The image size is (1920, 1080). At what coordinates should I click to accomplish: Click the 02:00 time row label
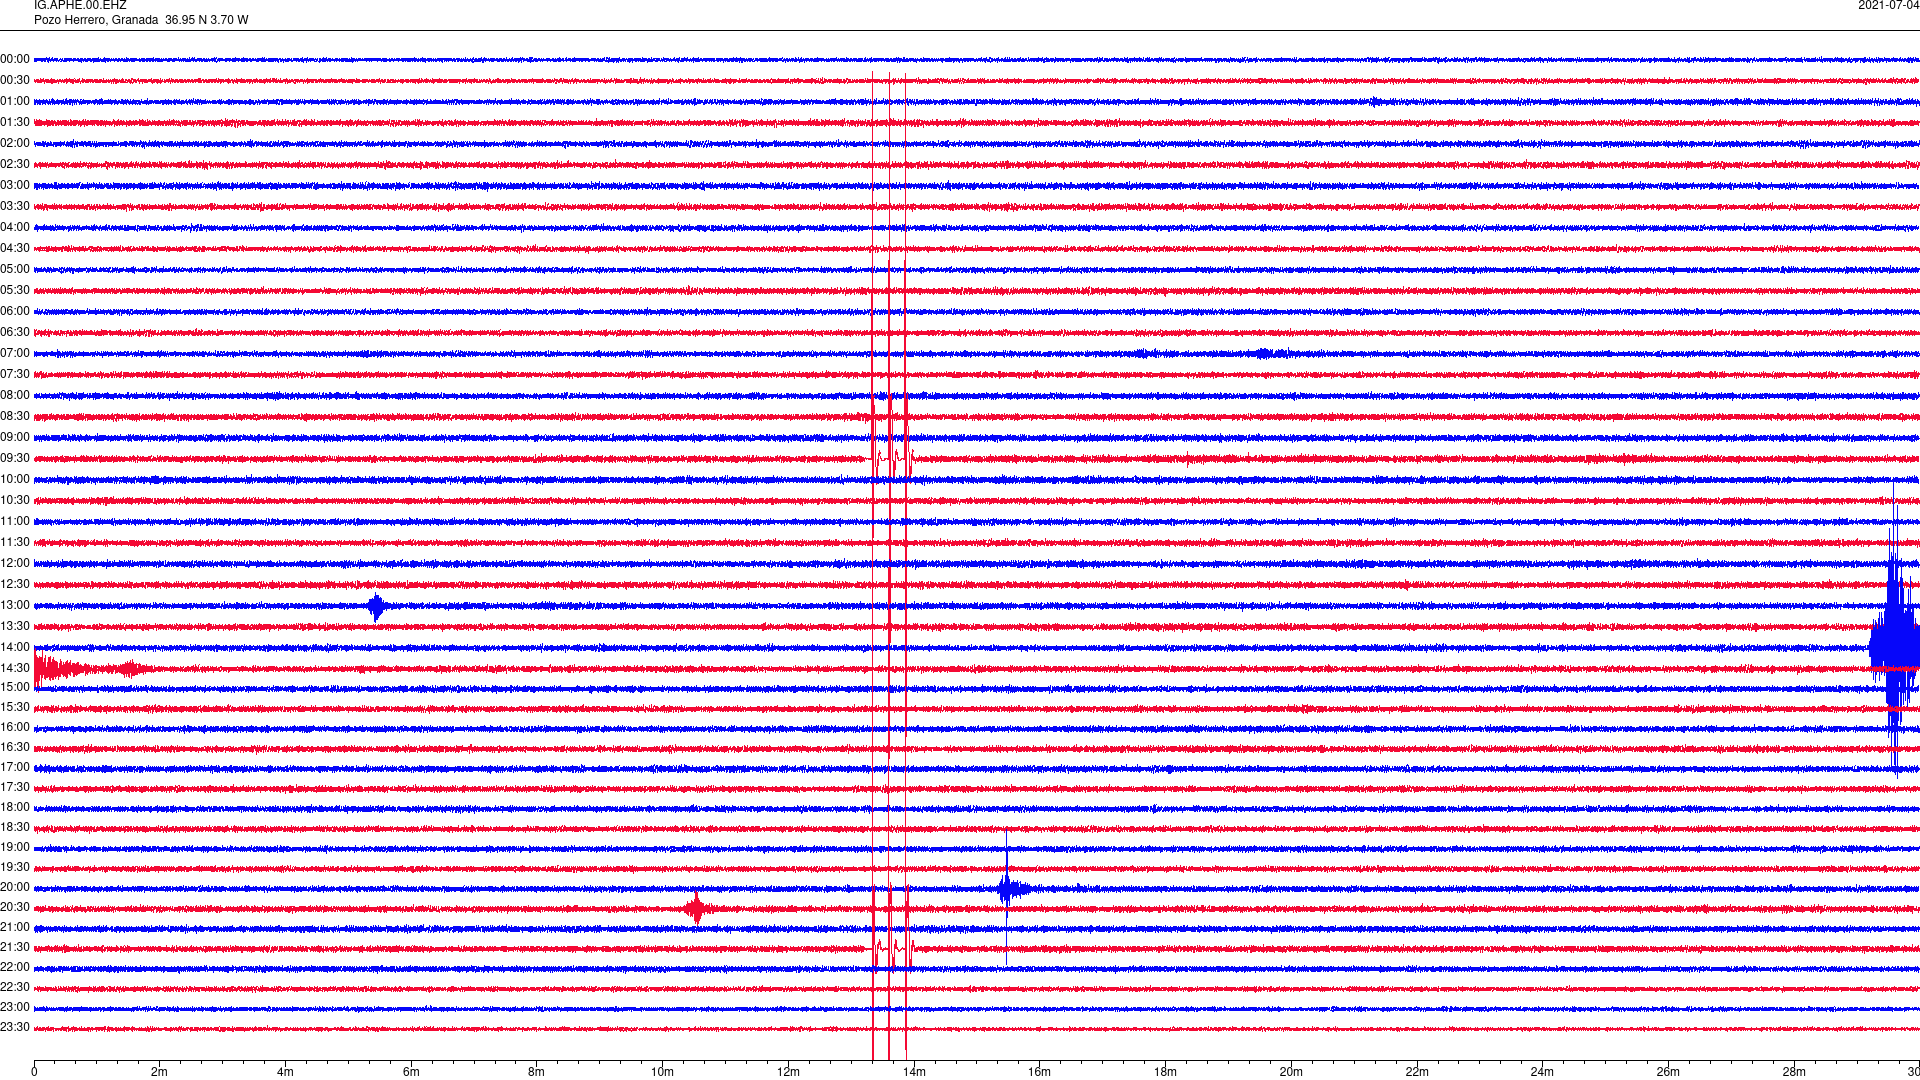15,144
